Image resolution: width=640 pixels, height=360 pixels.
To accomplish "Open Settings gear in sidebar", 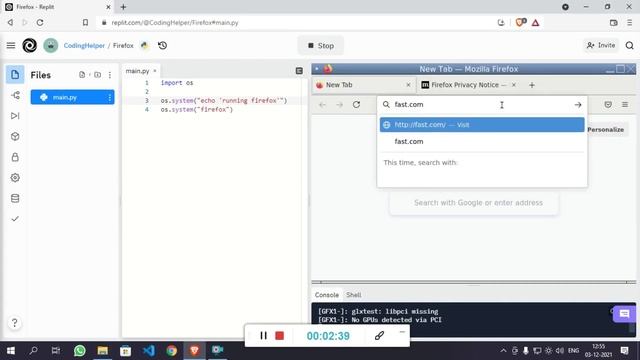I will (15, 178).
